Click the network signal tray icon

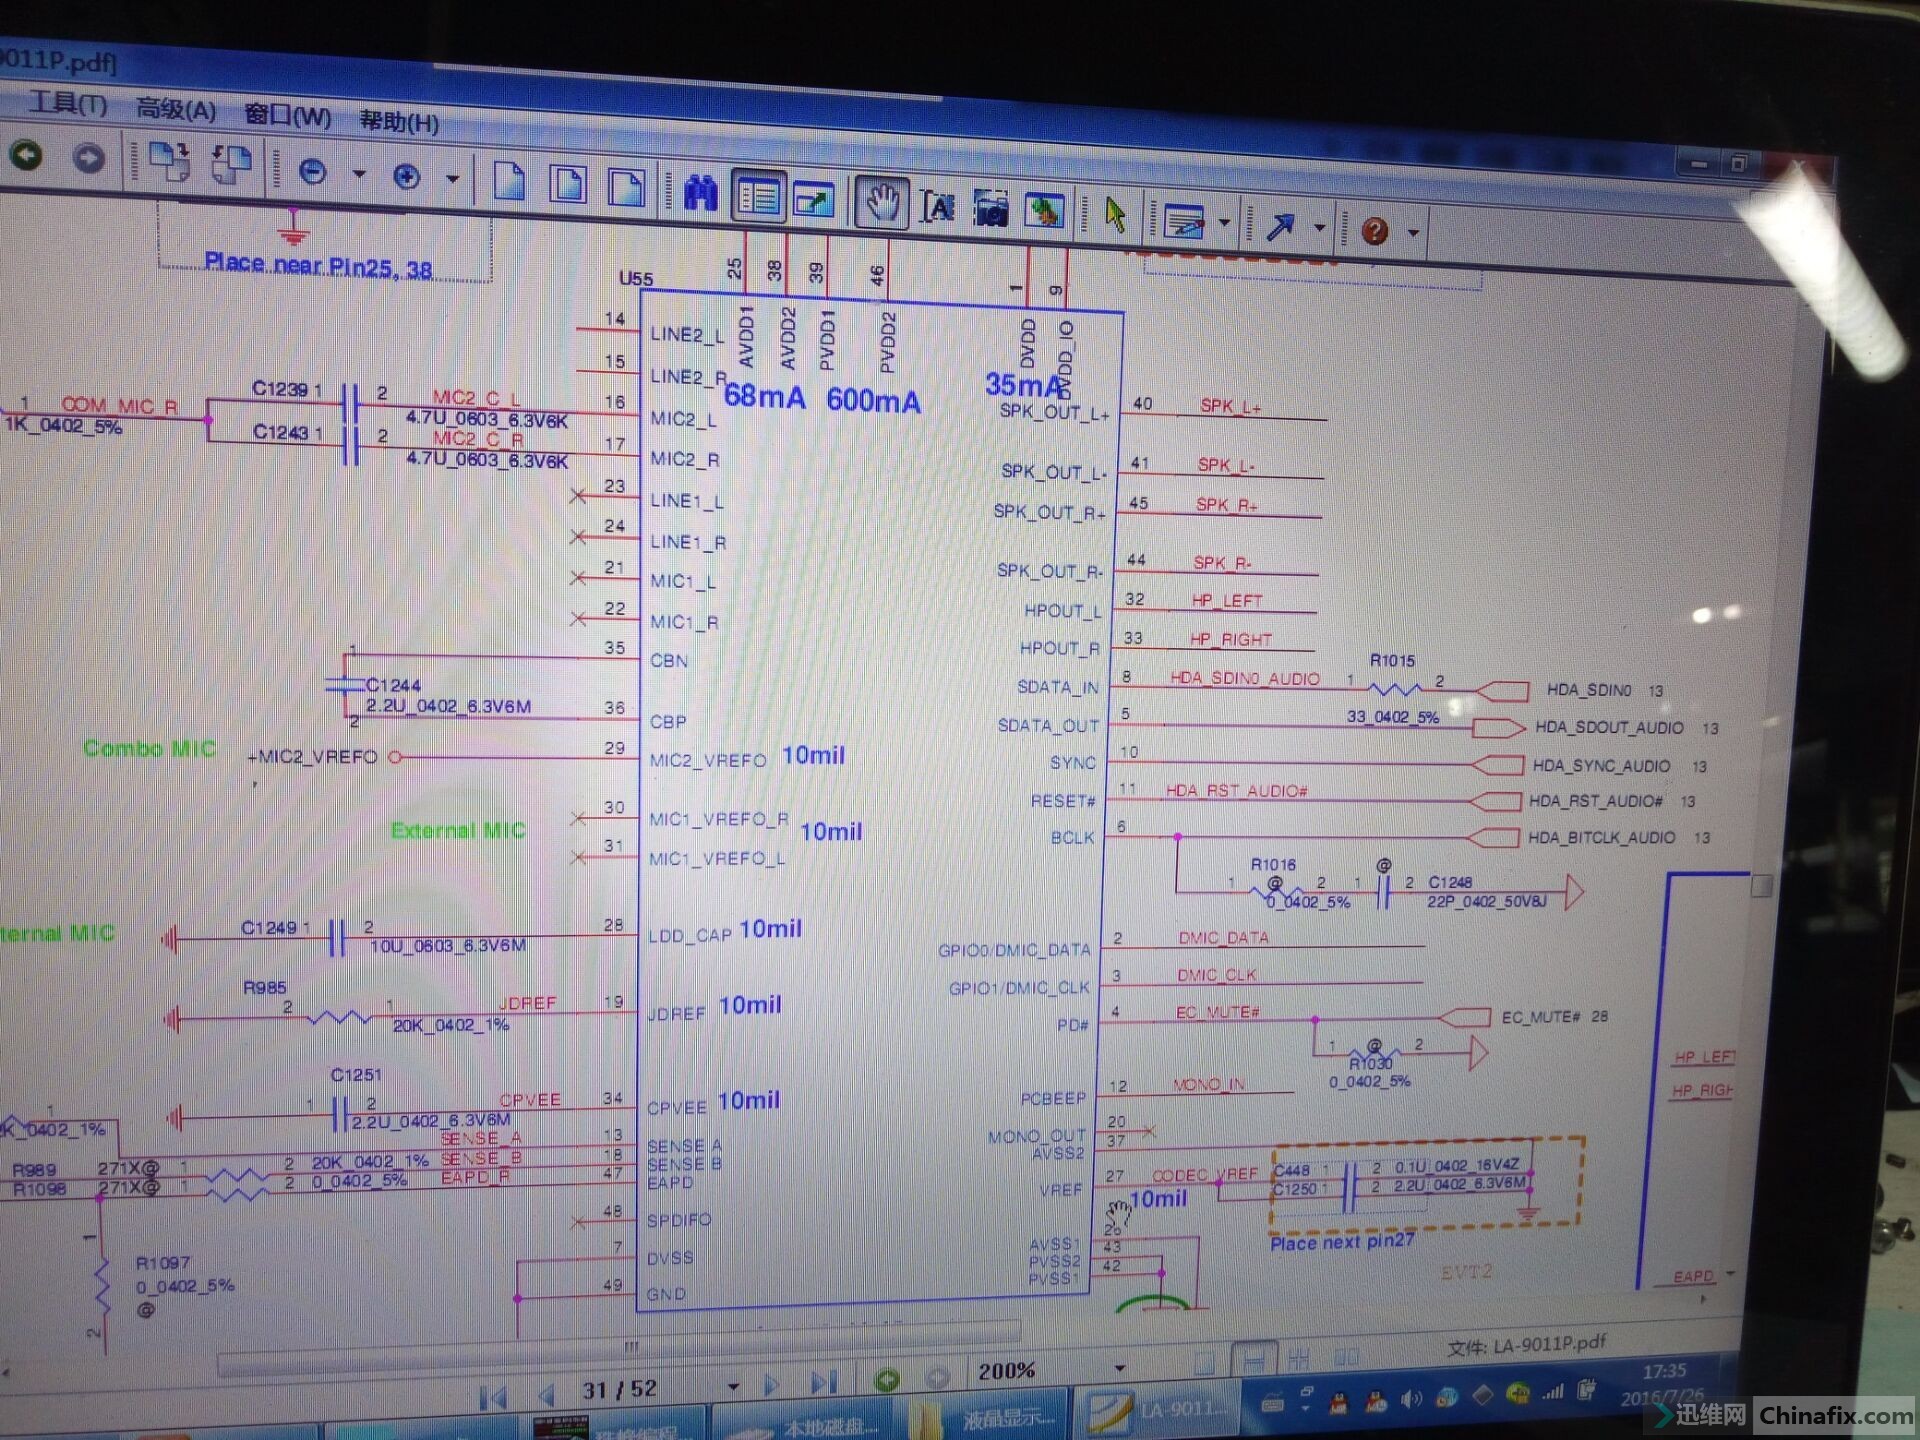click(1553, 1392)
